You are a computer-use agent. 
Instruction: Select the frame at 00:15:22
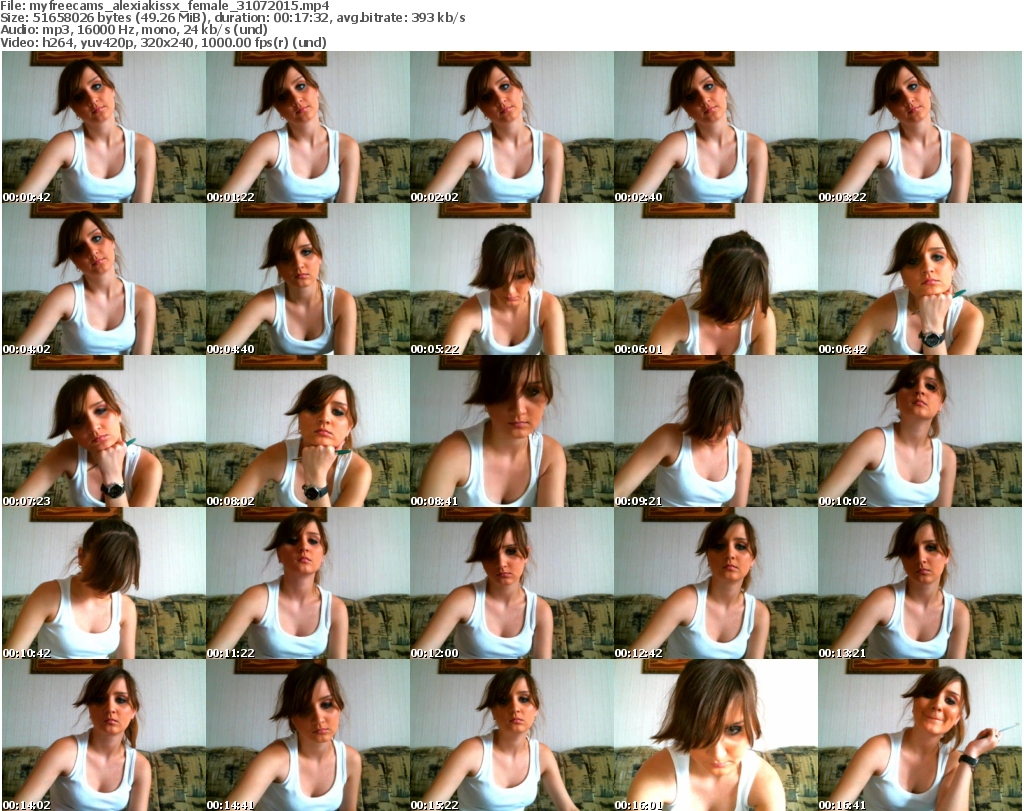(x=512, y=735)
